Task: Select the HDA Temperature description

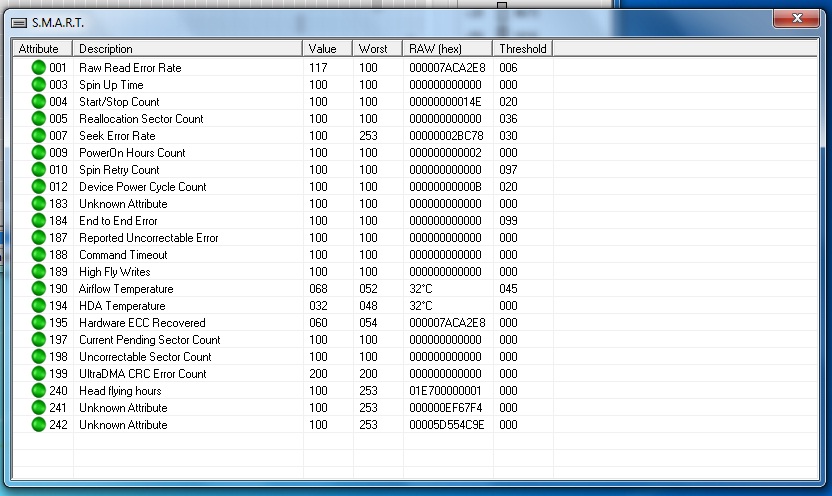Action: 122,306
